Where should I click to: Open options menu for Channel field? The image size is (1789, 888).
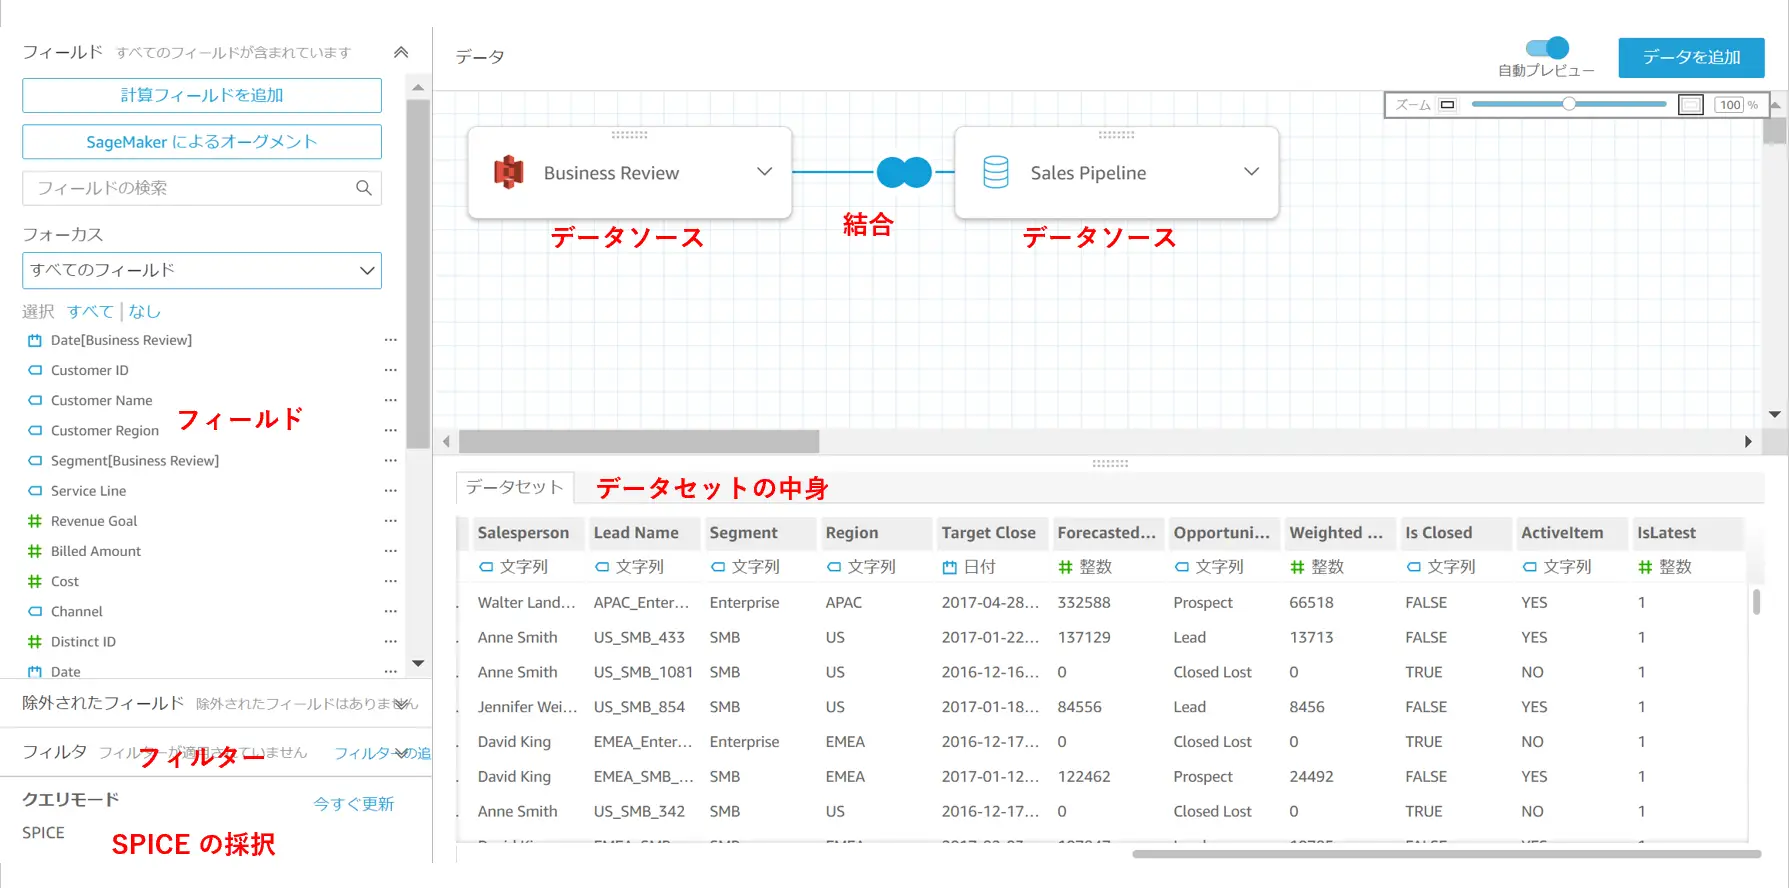(x=390, y=611)
